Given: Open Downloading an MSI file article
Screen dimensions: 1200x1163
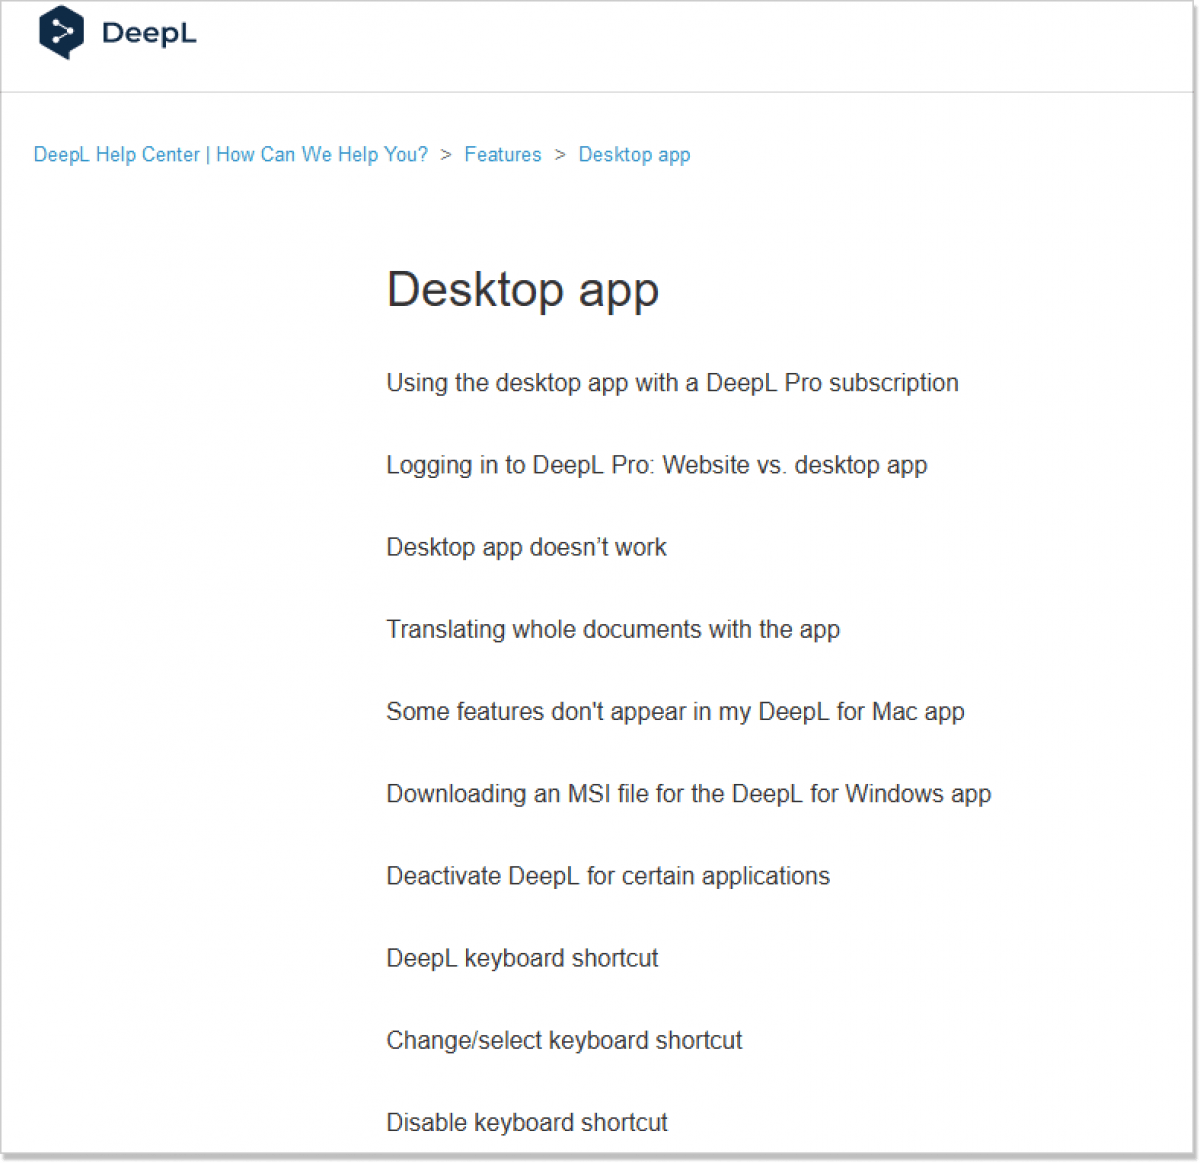Looking at the screenshot, I should point(688,794).
